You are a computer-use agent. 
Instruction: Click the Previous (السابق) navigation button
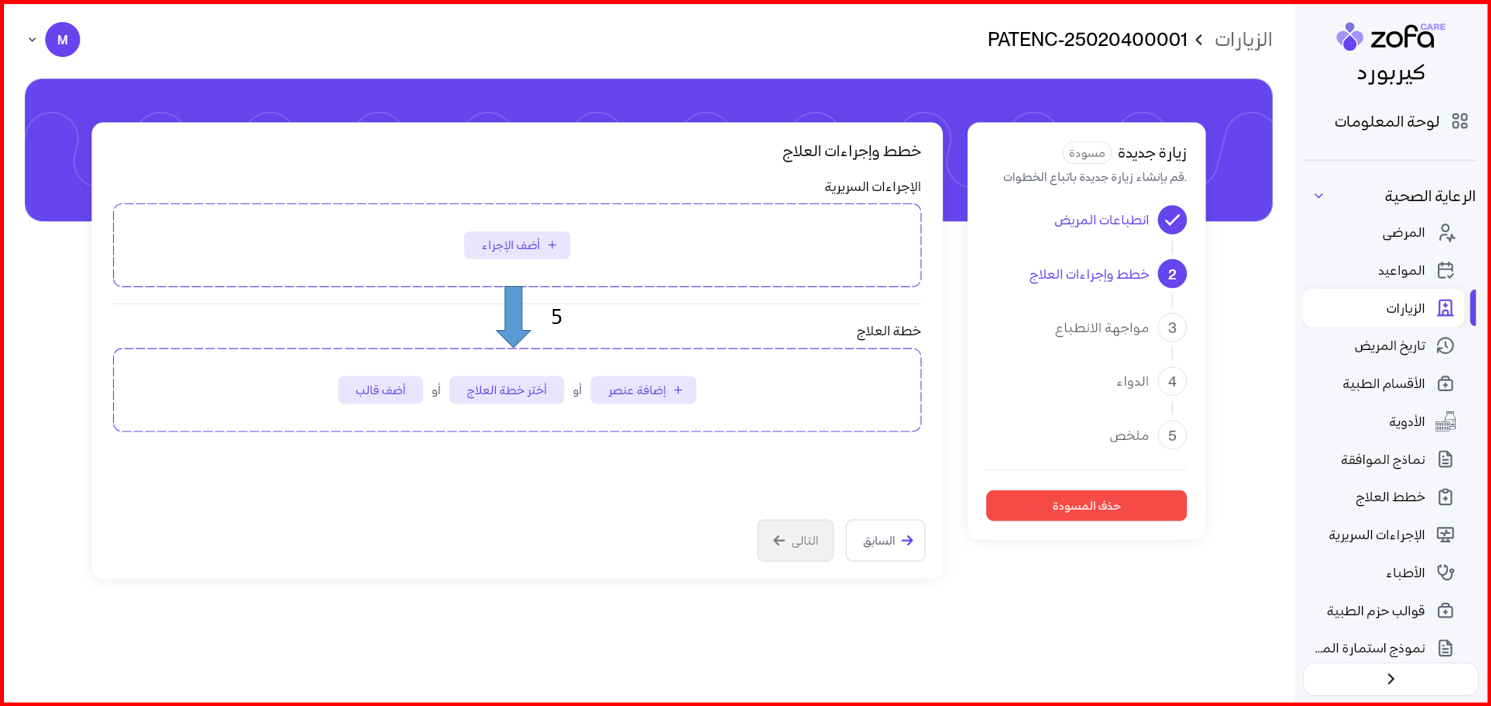[x=885, y=541]
